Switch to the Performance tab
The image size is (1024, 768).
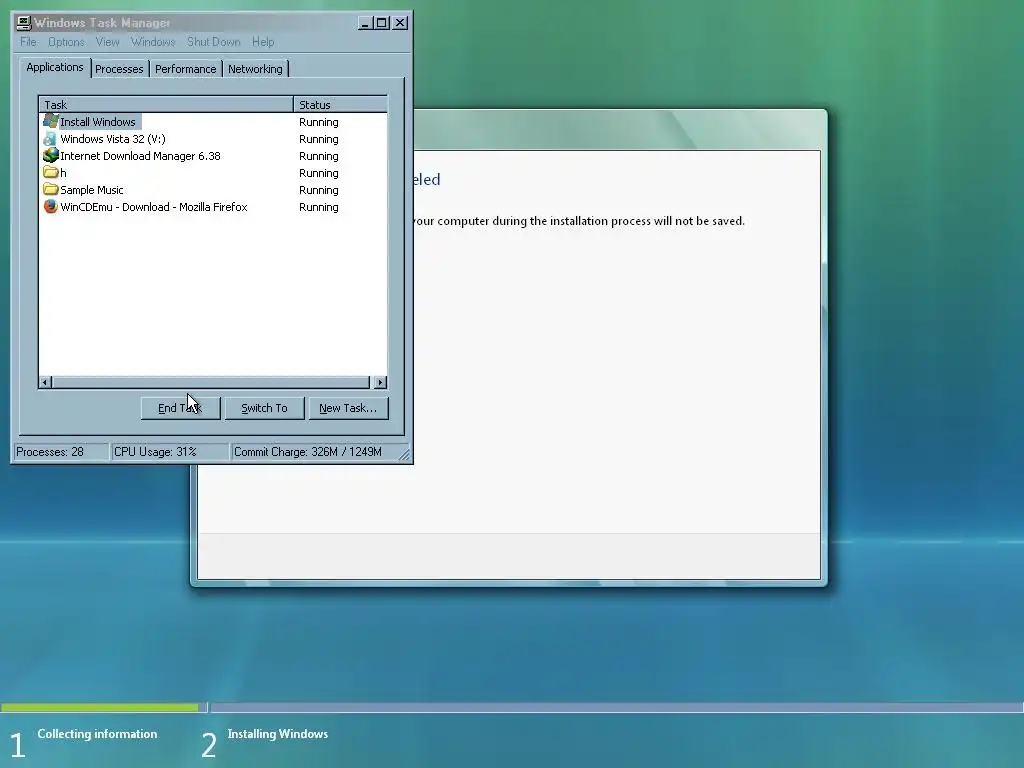(x=185, y=69)
